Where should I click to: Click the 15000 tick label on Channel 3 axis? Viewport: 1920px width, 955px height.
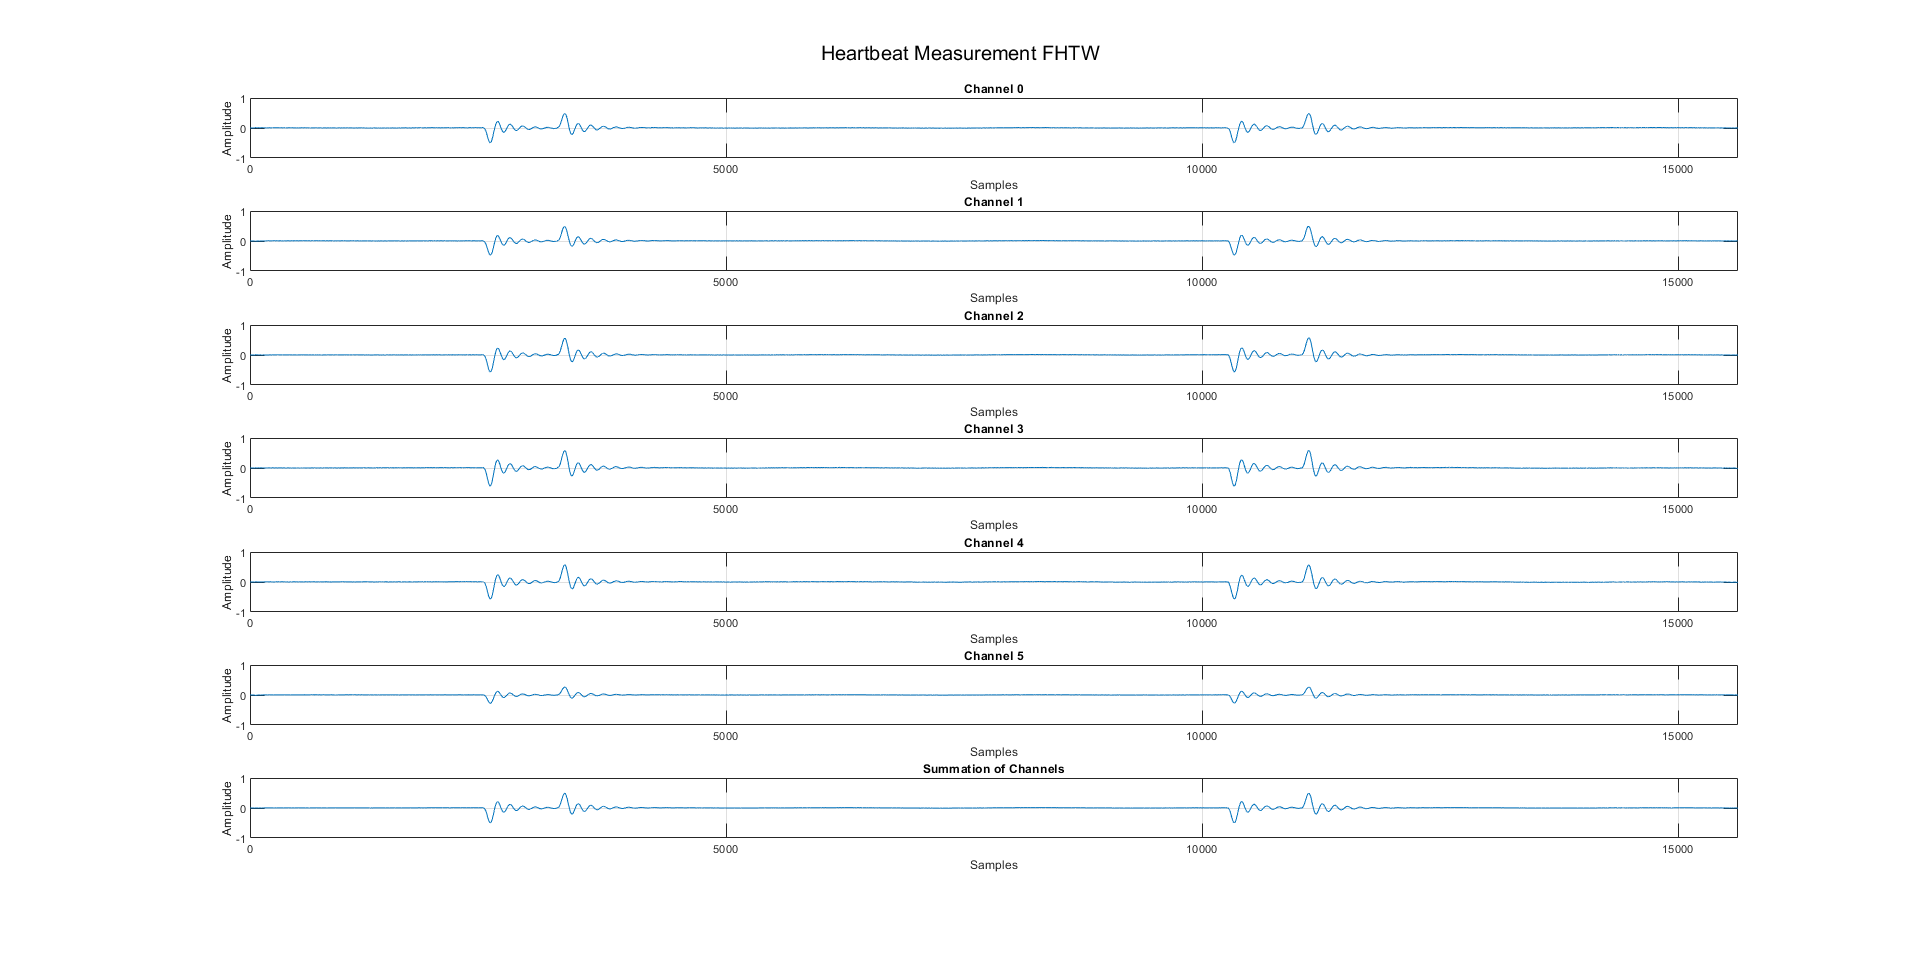1677,509
